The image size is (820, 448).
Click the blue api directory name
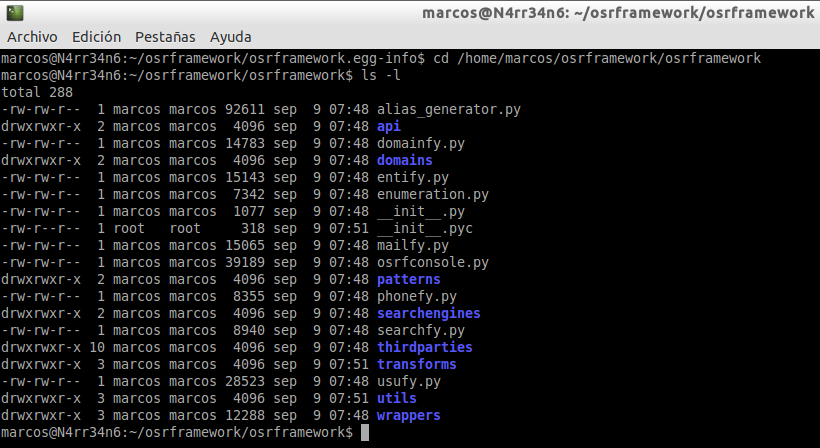coord(388,126)
